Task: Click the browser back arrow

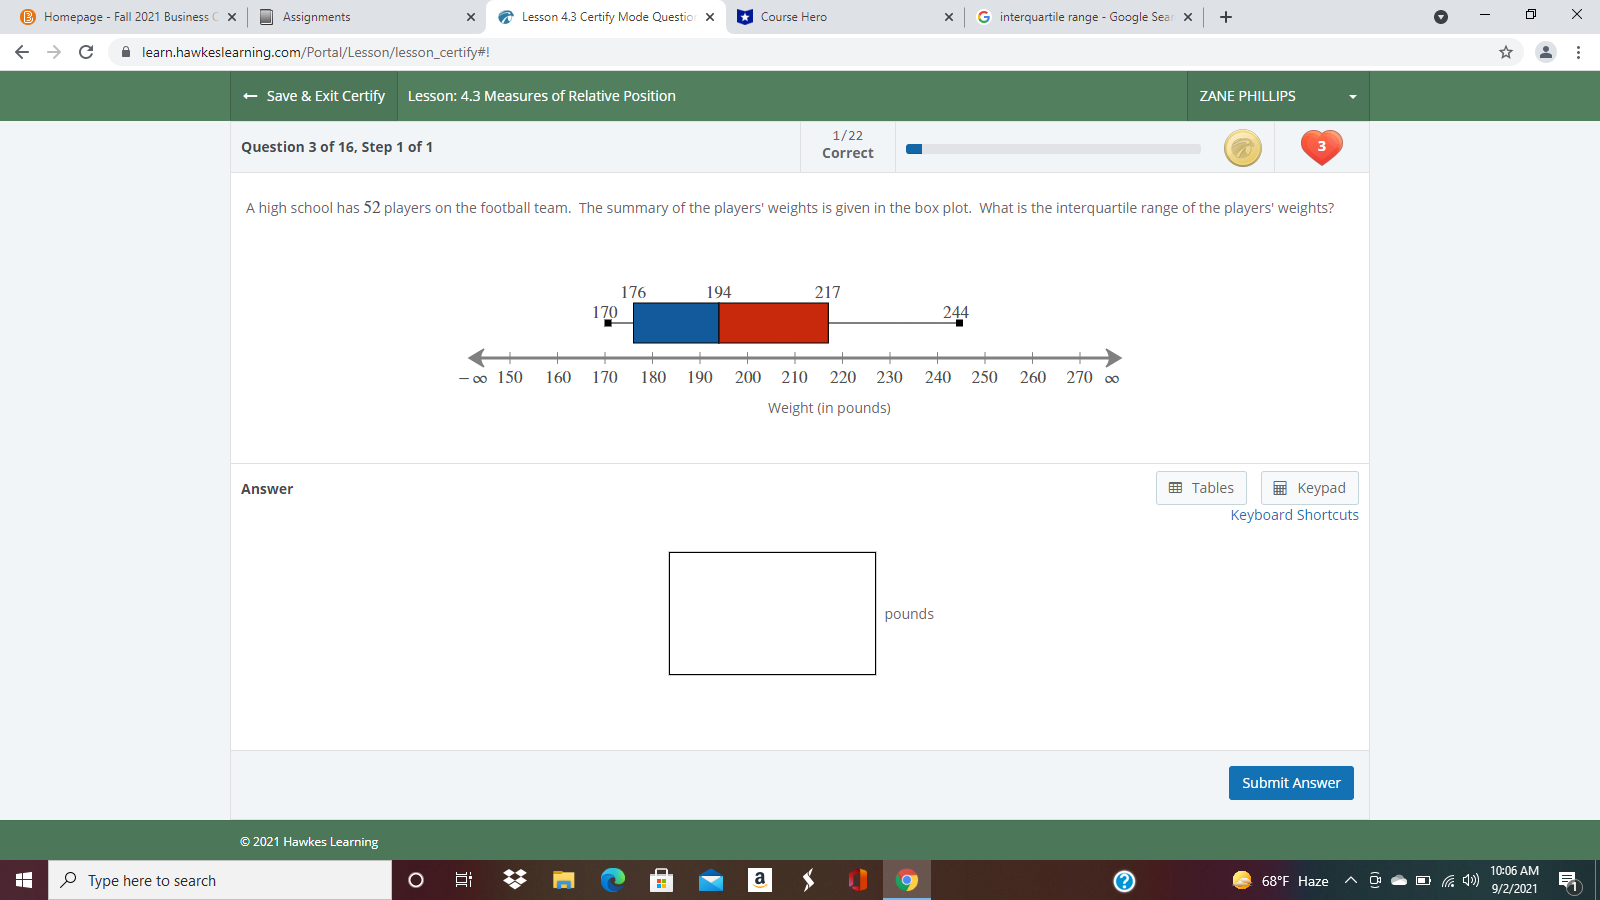Action: pyautogui.click(x=22, y=52)
